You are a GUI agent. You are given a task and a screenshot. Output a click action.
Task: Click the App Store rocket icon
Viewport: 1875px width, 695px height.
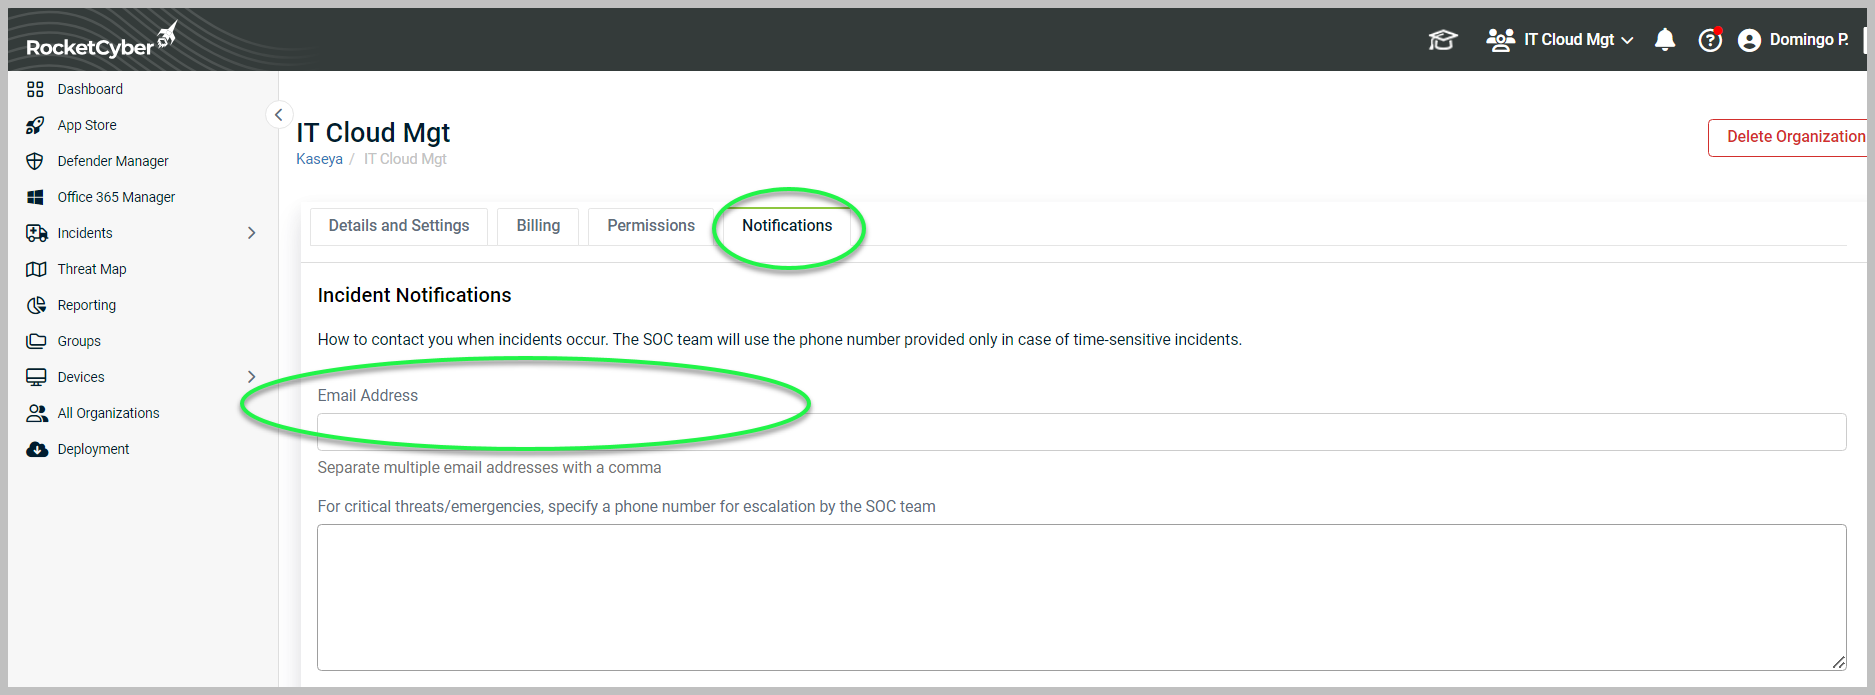pos(36,125)
